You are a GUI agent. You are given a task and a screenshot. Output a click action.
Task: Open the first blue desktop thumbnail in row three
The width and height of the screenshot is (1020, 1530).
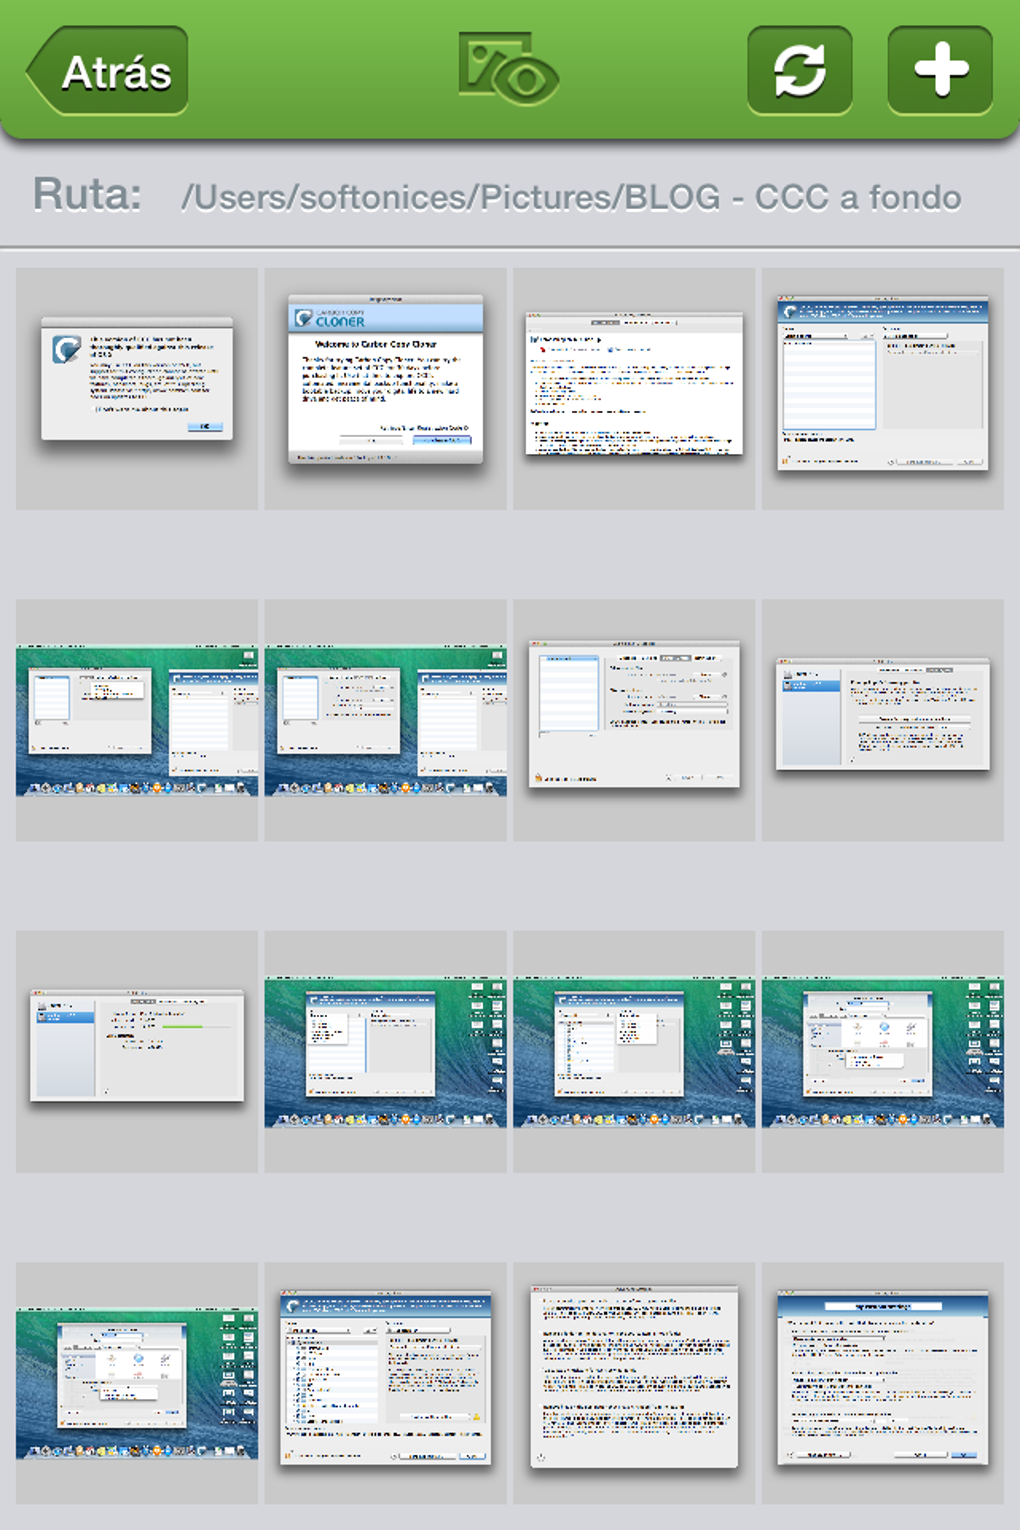385,1045
